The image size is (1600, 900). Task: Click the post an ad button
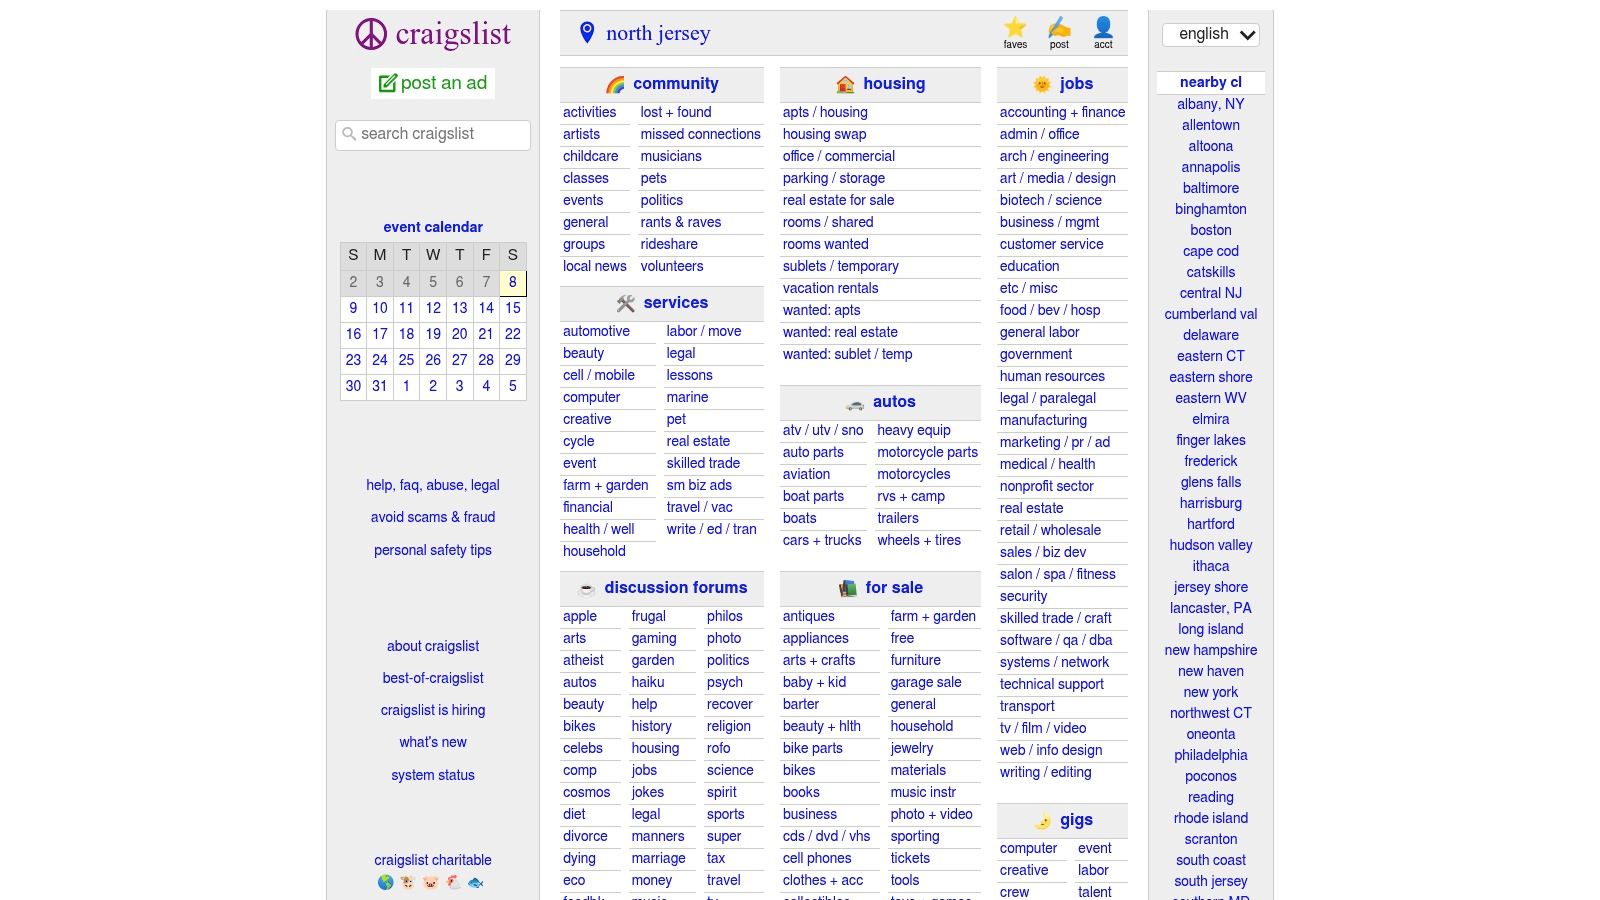[x=433, y=83]
